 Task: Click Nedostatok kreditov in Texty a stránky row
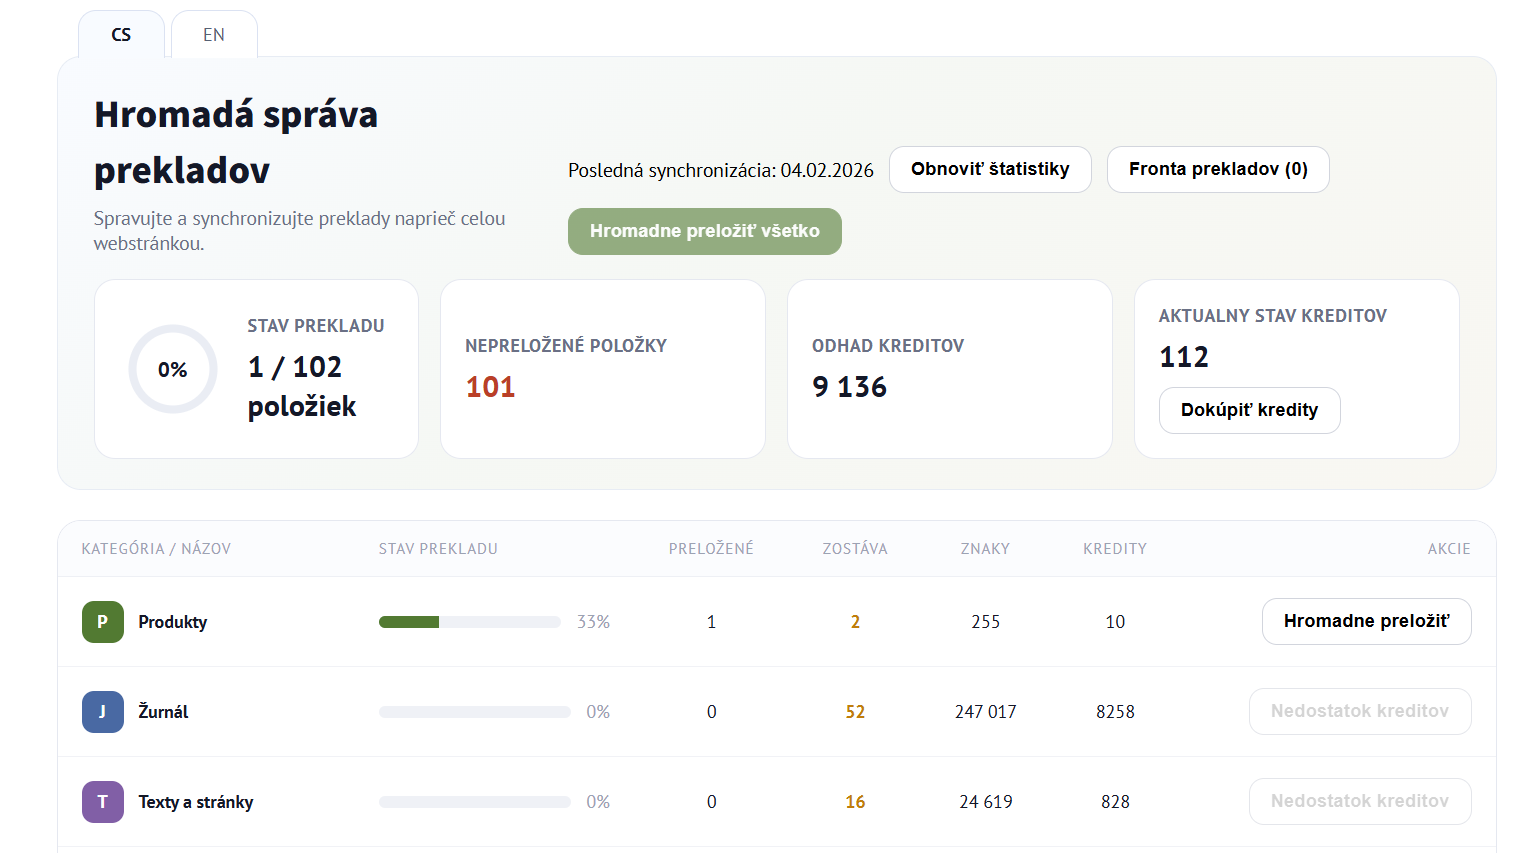coord(1359,801)
